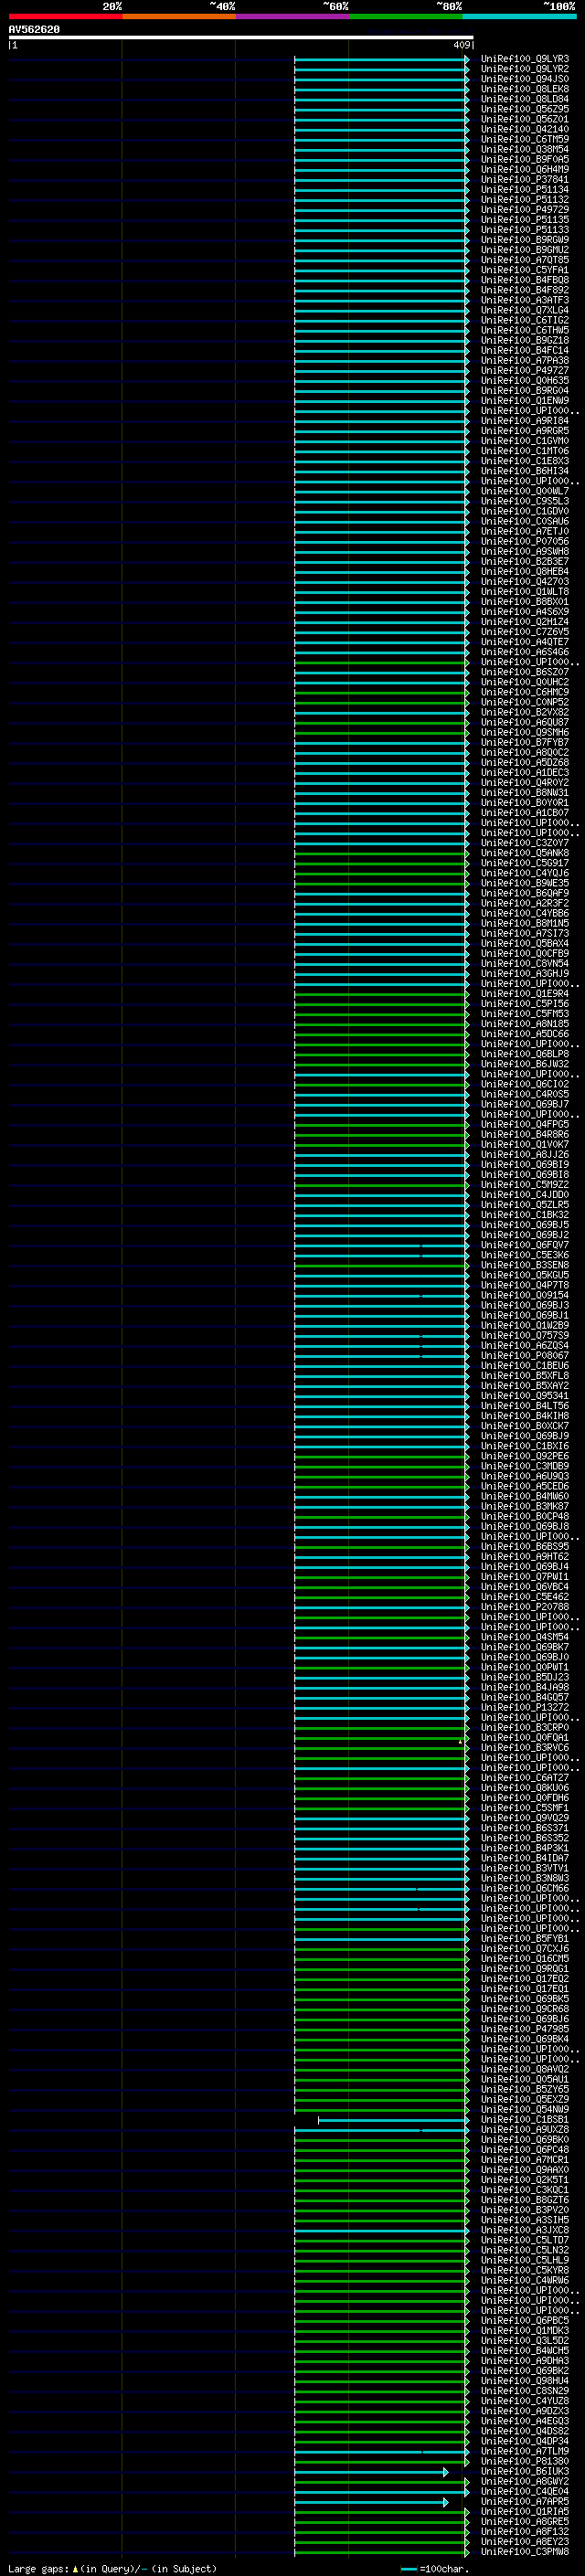This screenshot has height=2576, width=585.
Task: Click UniRef100_B4FC14 label
Action: tap(524, 351)
